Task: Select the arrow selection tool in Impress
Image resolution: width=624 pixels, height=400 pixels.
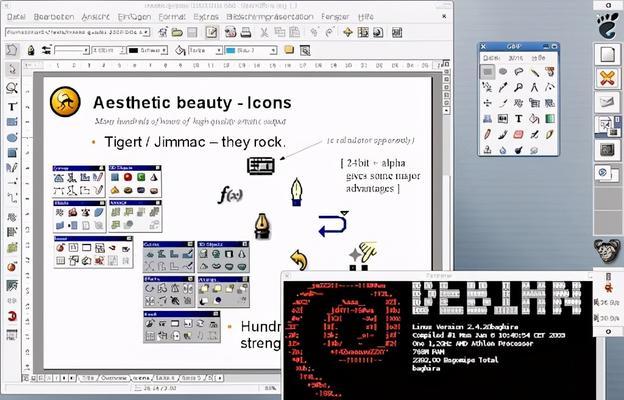Action: coord(12,70)
